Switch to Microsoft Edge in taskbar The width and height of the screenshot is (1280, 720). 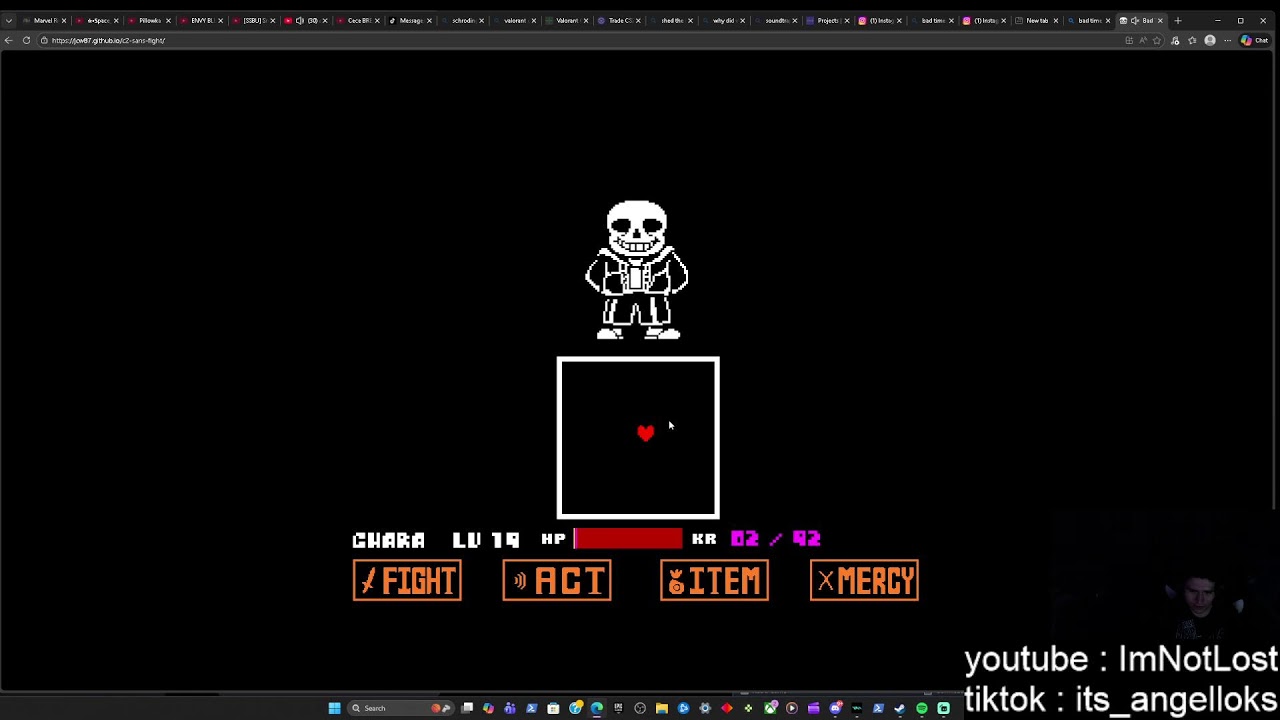point(597,708)
